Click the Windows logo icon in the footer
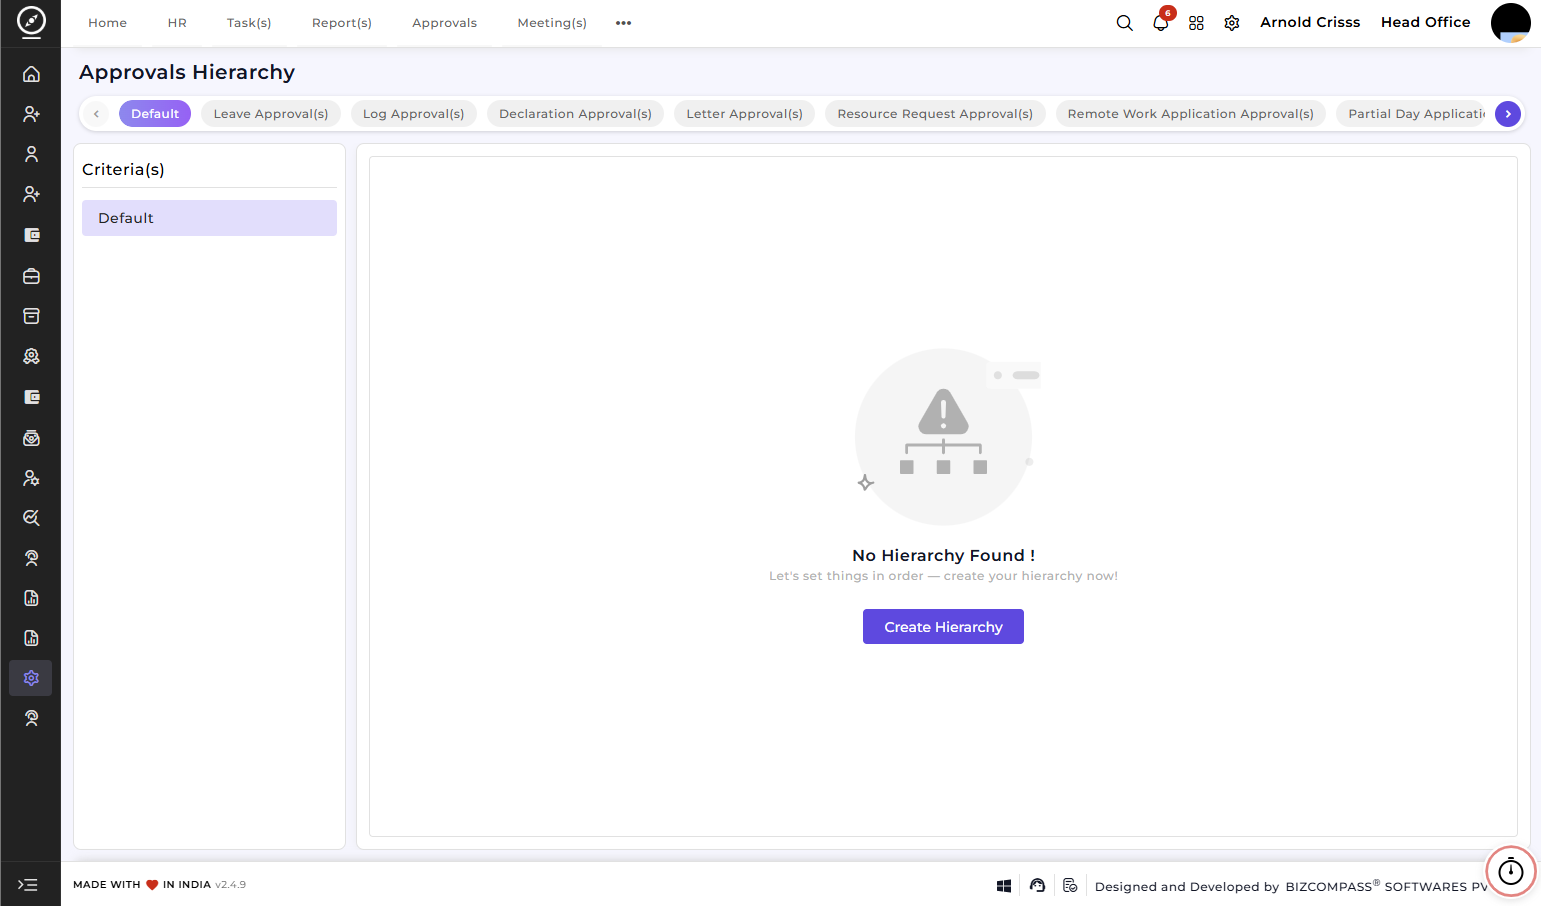 [1004, 886]
